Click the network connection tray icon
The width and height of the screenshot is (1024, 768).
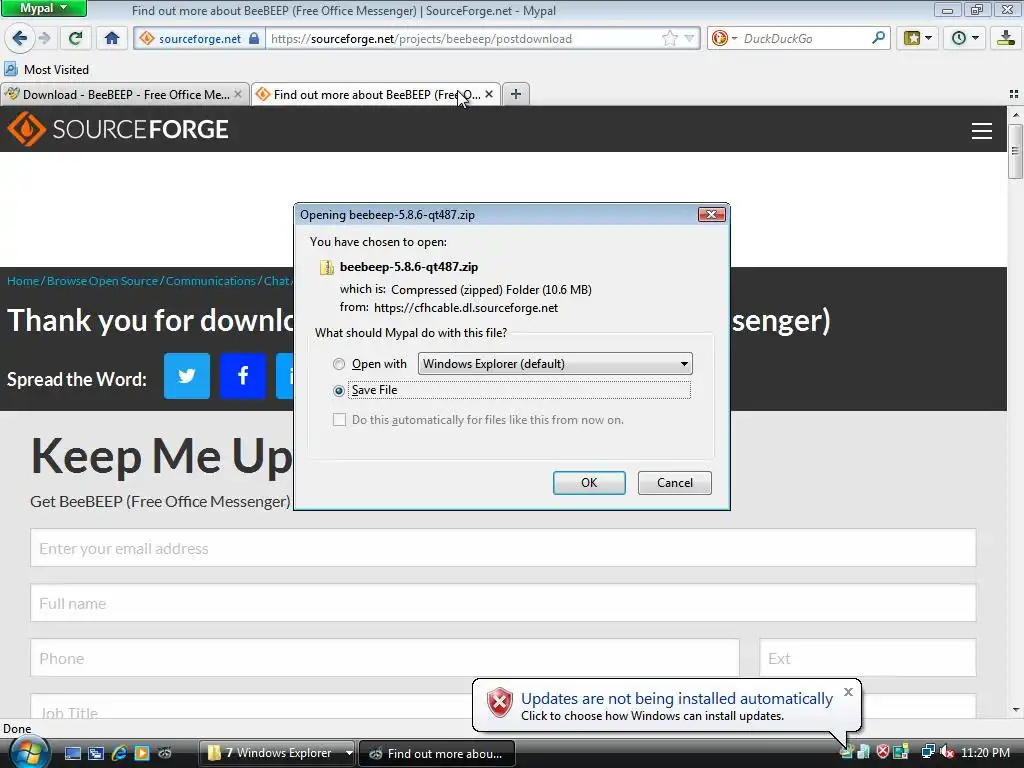(927, 752)
